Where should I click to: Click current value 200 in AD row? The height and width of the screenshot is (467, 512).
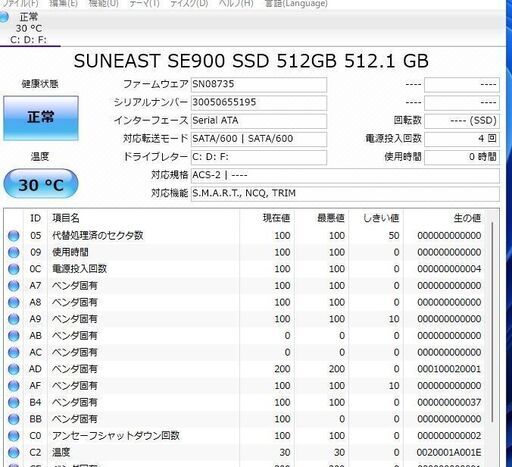coord(282,369)
